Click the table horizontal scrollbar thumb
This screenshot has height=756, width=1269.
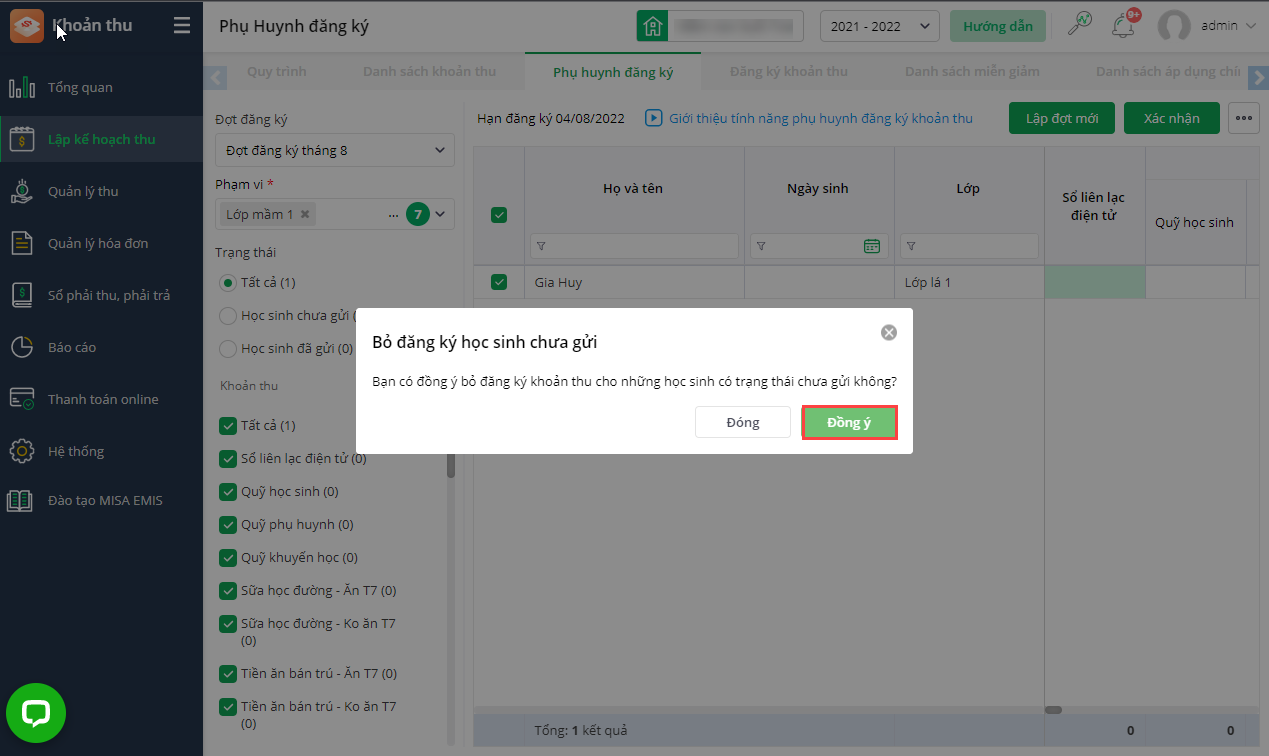(1054, 710)
